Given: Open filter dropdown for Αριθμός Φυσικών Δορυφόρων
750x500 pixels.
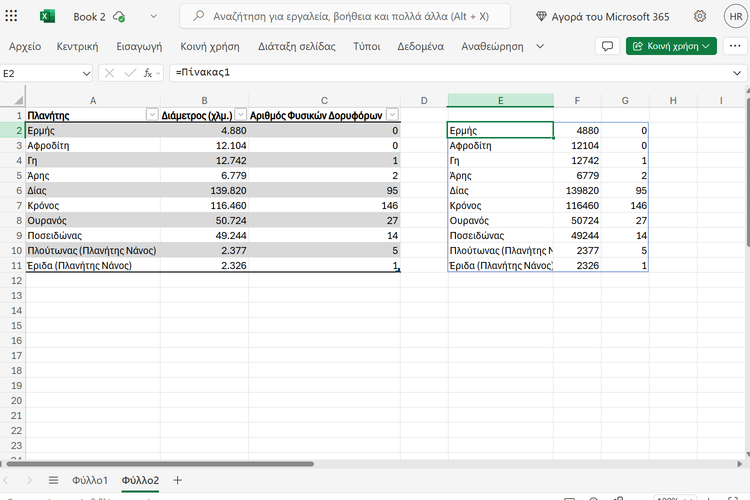Looking at the screenshot, I should coord(392,115).
